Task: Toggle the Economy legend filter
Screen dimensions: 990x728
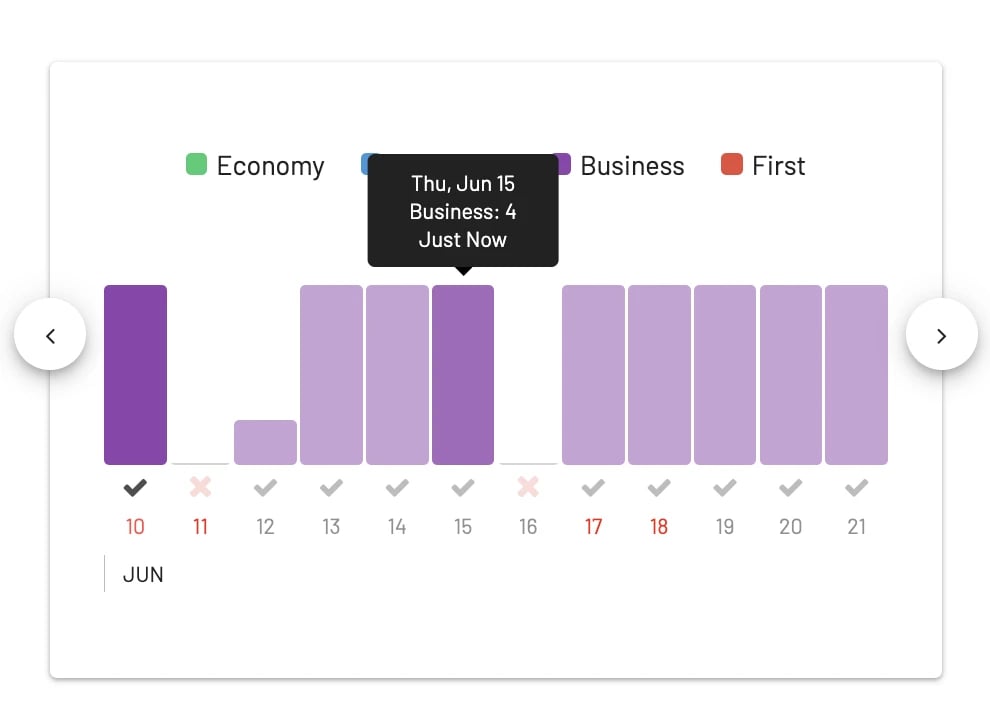Action: [x=255, y=165]
